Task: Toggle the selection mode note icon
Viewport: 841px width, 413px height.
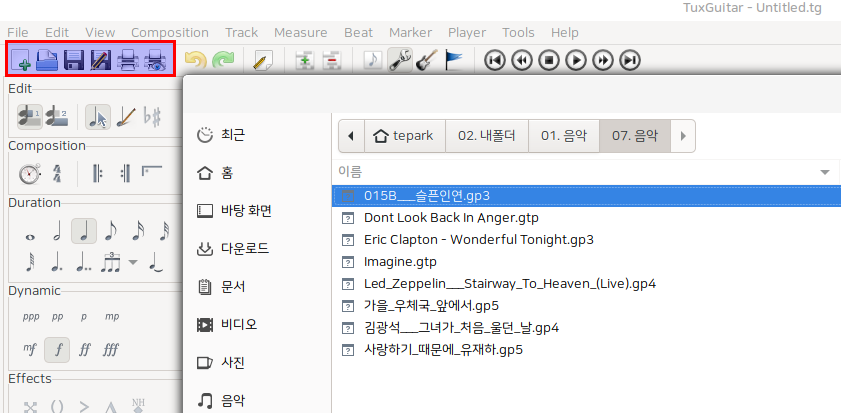Action: click(97, 117)
